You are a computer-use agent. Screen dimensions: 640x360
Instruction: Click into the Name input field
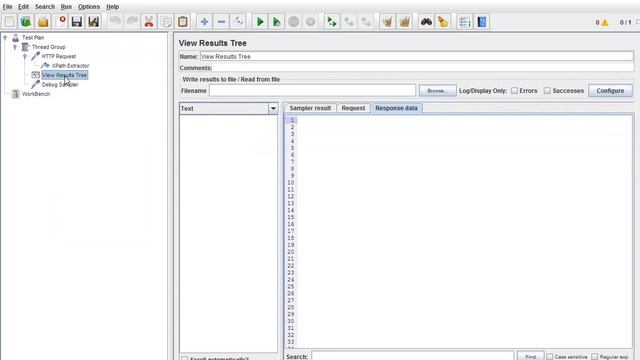(417, 56)
